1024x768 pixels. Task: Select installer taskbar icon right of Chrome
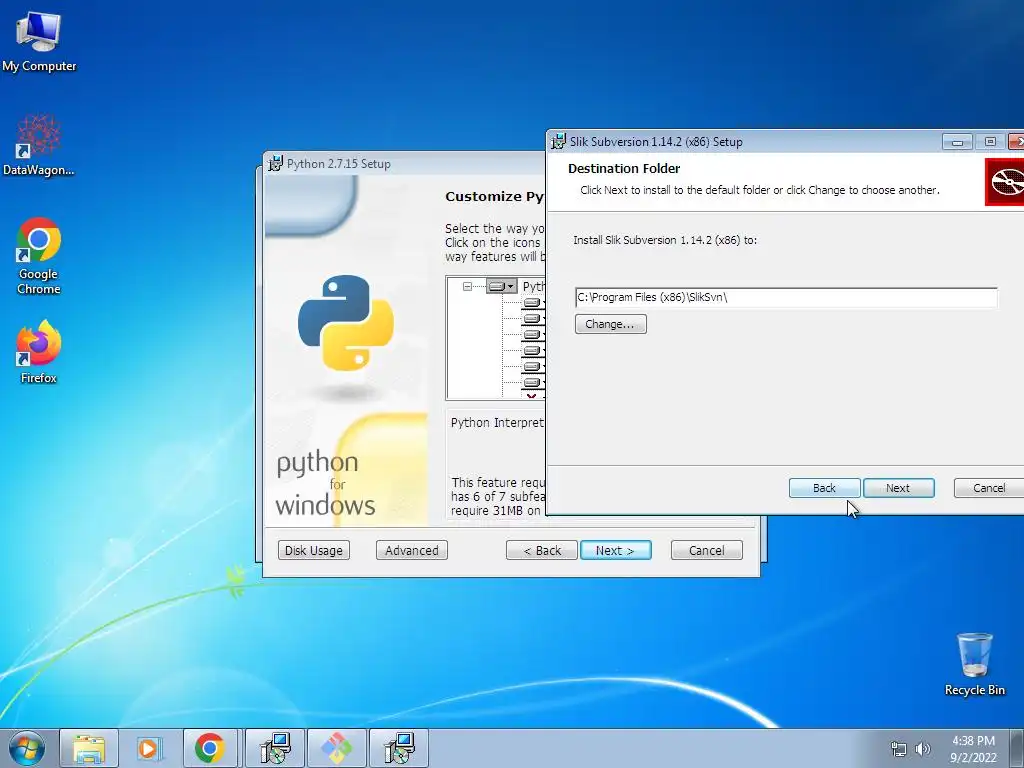pos(275,748)
